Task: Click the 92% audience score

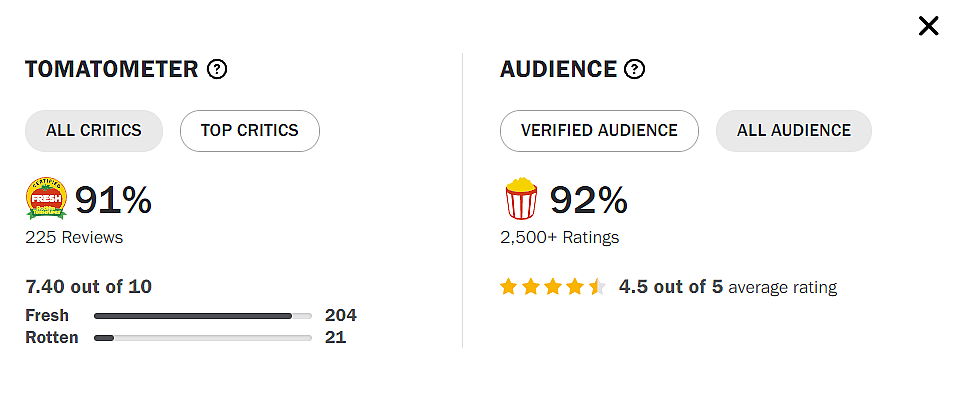Action: 588,200
